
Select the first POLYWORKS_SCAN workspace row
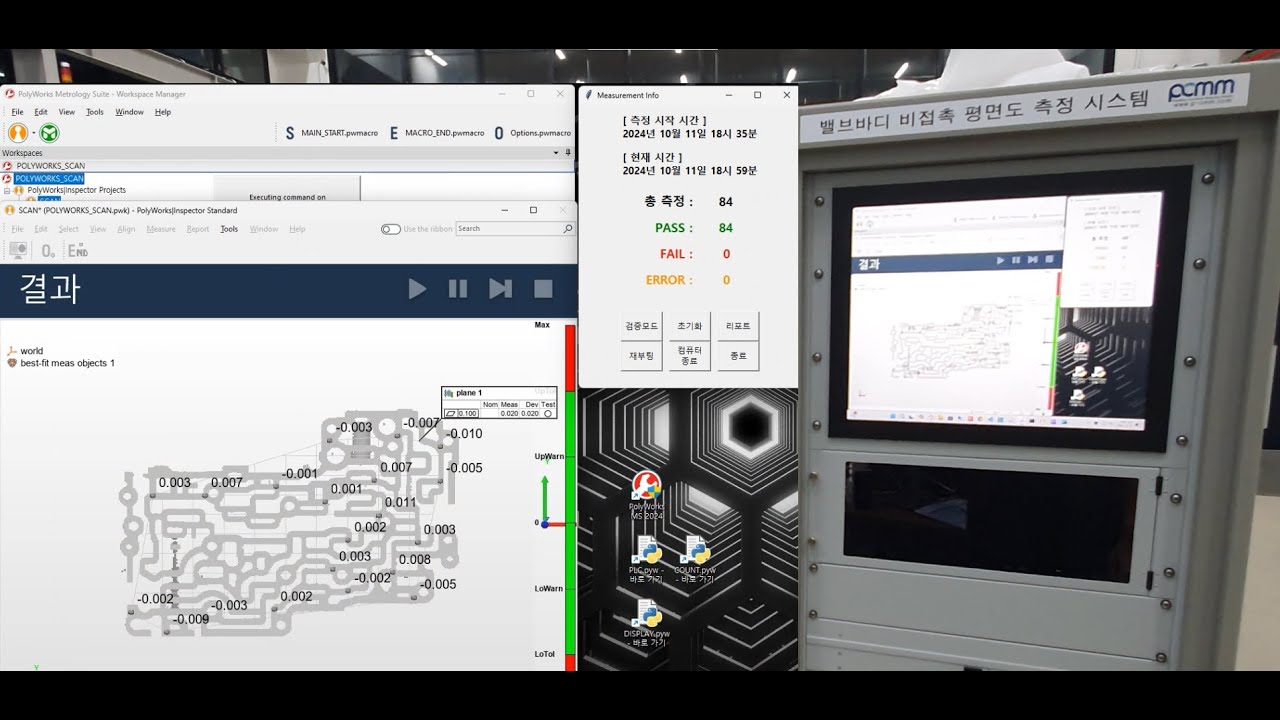[288, 166]
